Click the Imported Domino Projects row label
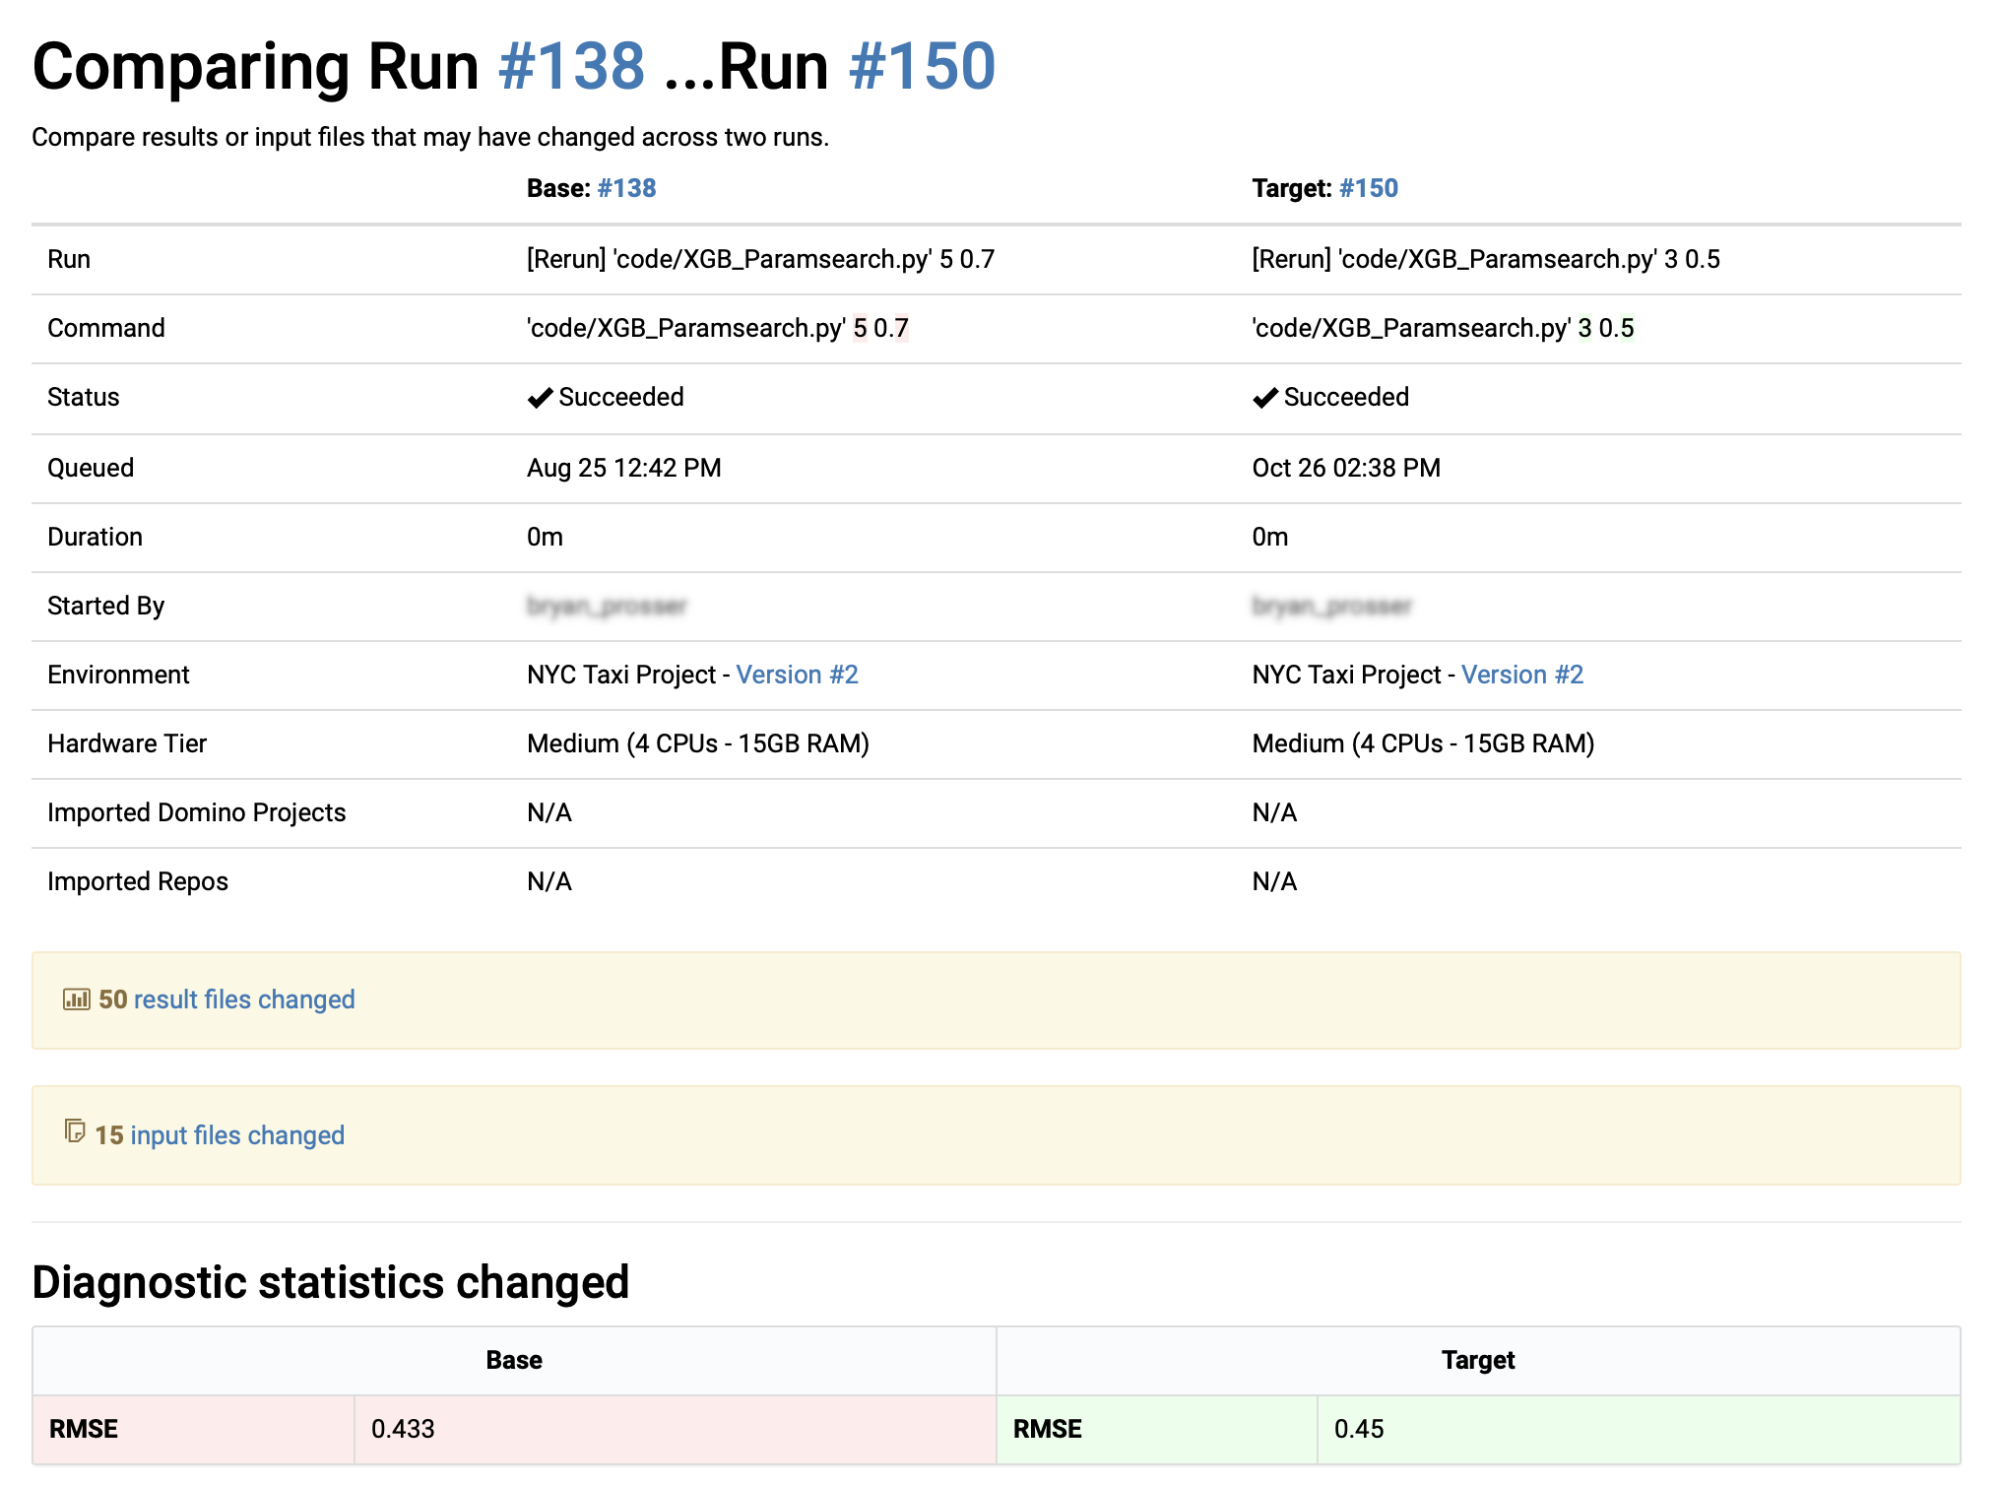The image size is (1999, 1499). pos(197,813)
